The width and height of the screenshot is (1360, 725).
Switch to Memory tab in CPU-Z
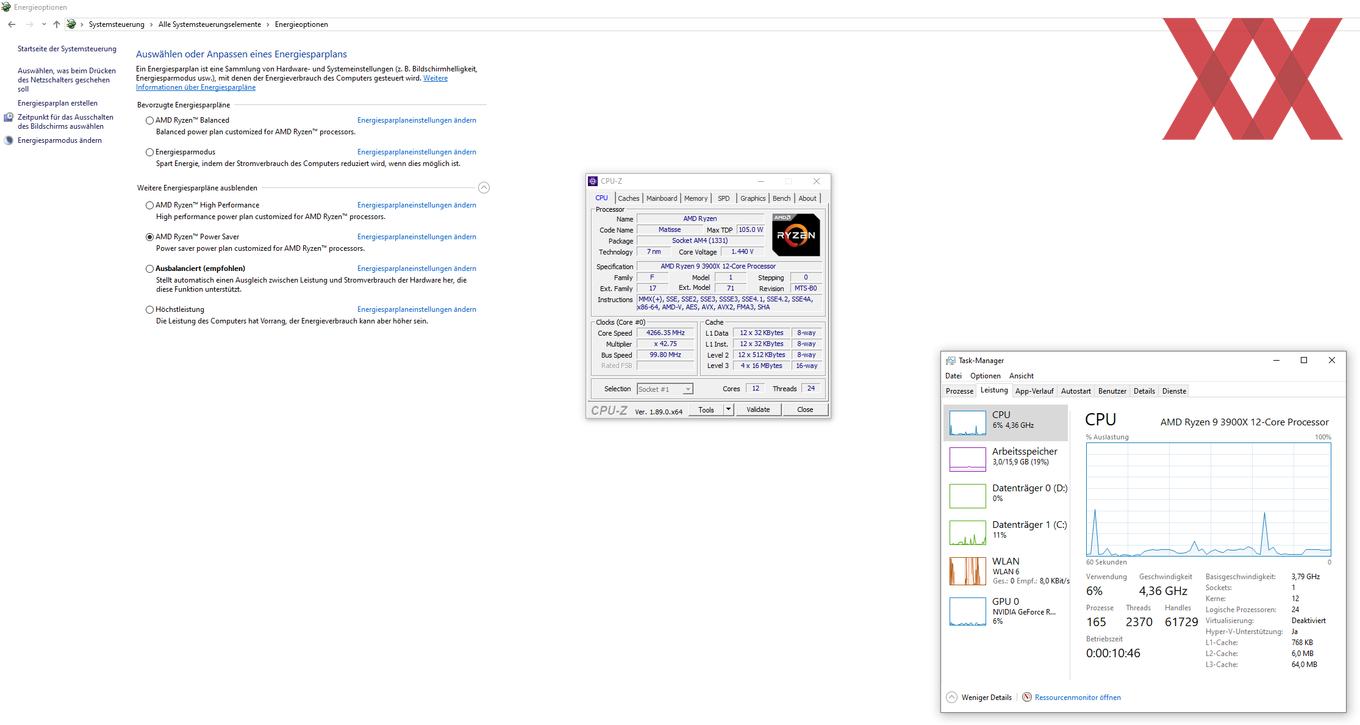pyautogui.click(x=696, y=198)
